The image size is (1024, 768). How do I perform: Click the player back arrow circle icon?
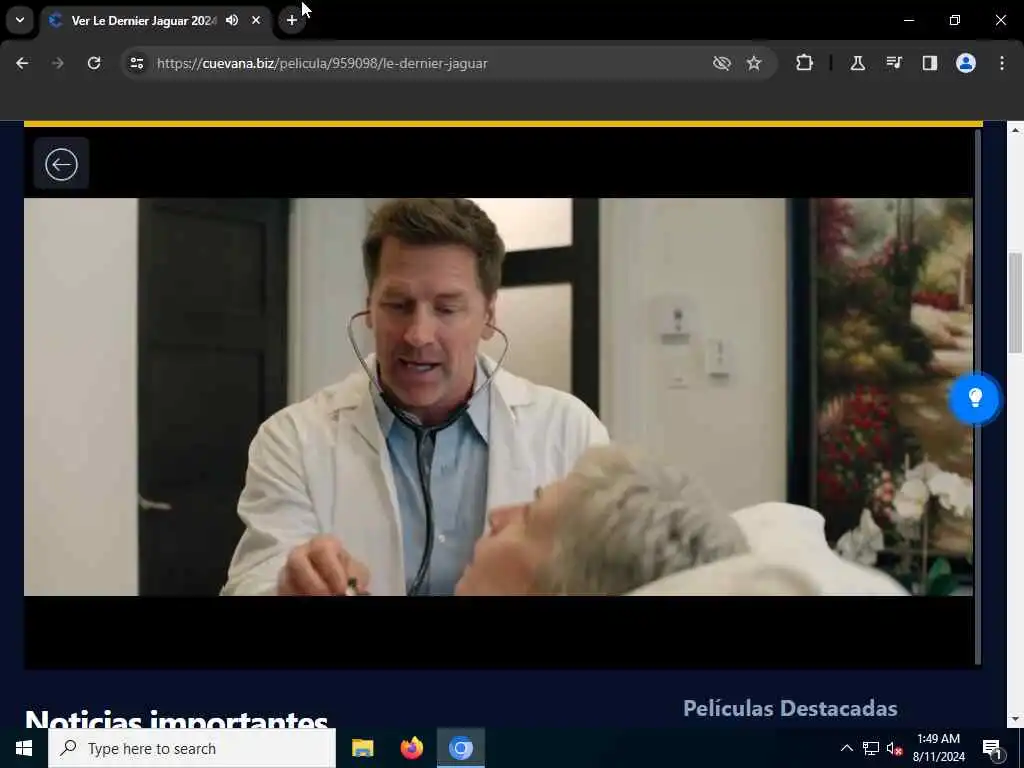(61, 164)
